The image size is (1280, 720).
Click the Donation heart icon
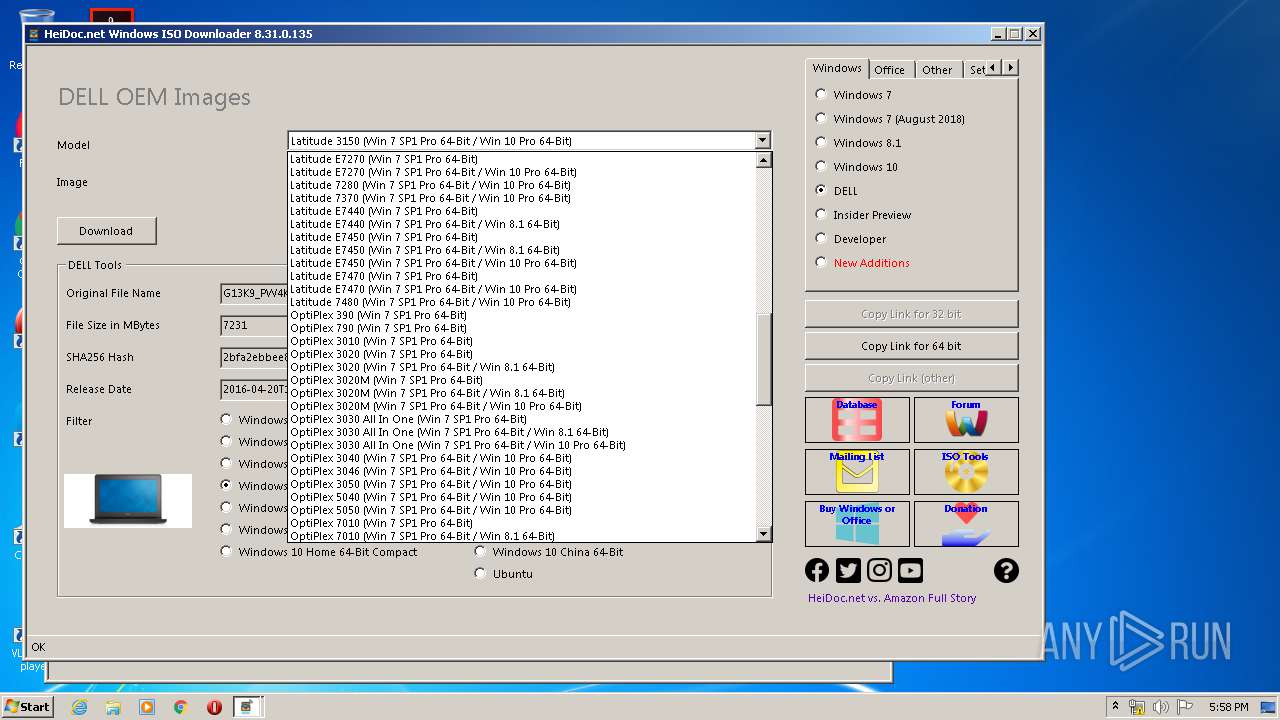click(x=966, y=524)
